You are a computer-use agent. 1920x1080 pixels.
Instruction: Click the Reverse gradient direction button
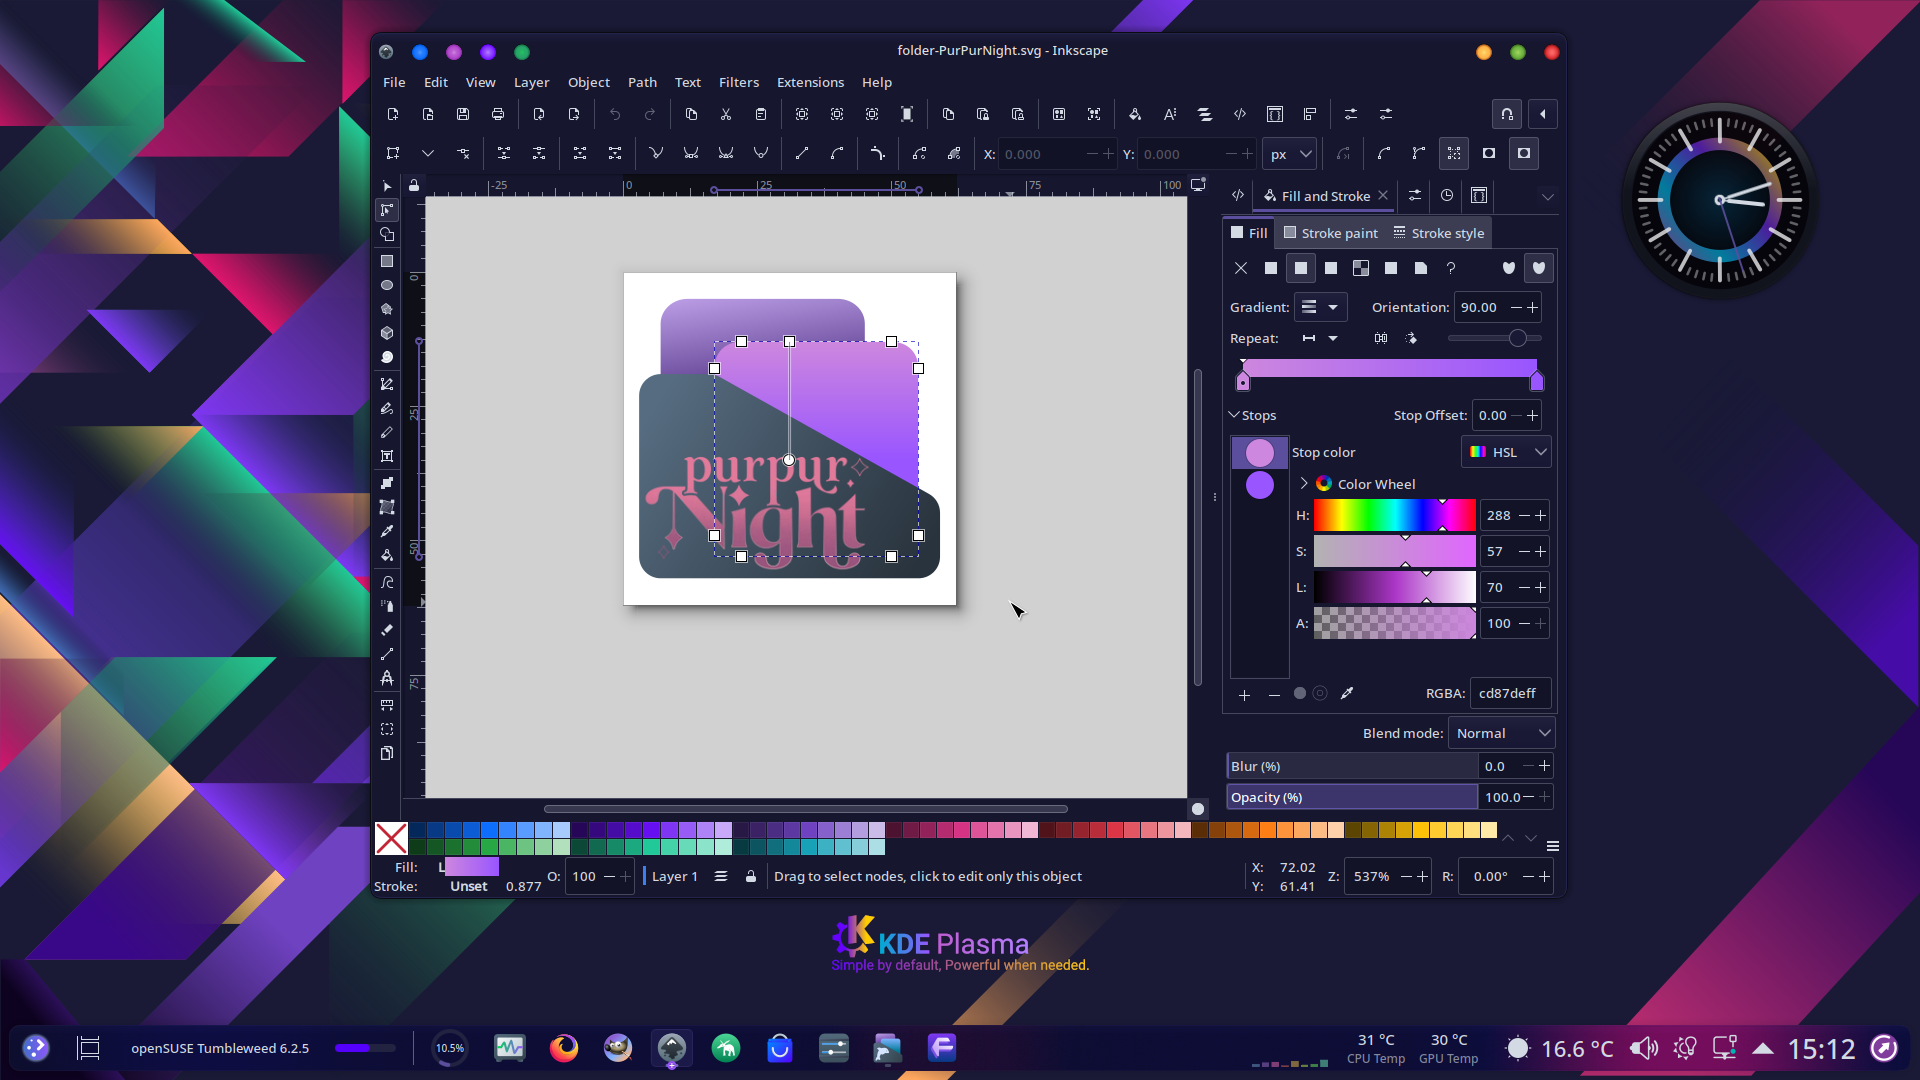click(x=1381, y=338)
